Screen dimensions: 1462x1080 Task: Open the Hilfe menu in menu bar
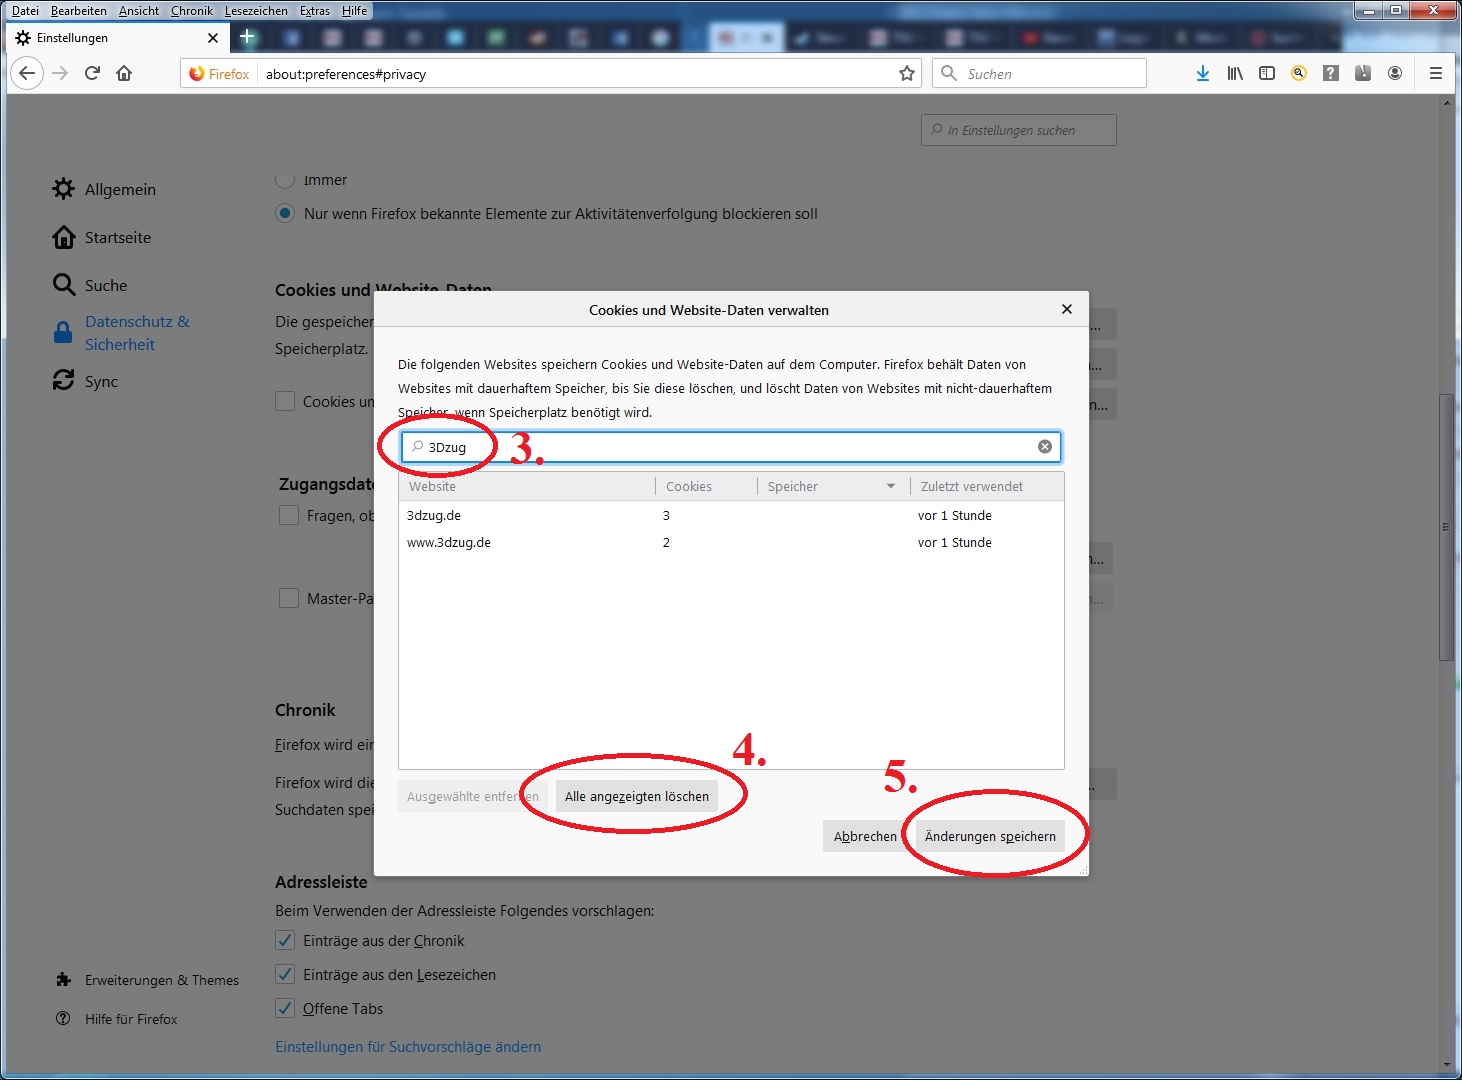354,11
